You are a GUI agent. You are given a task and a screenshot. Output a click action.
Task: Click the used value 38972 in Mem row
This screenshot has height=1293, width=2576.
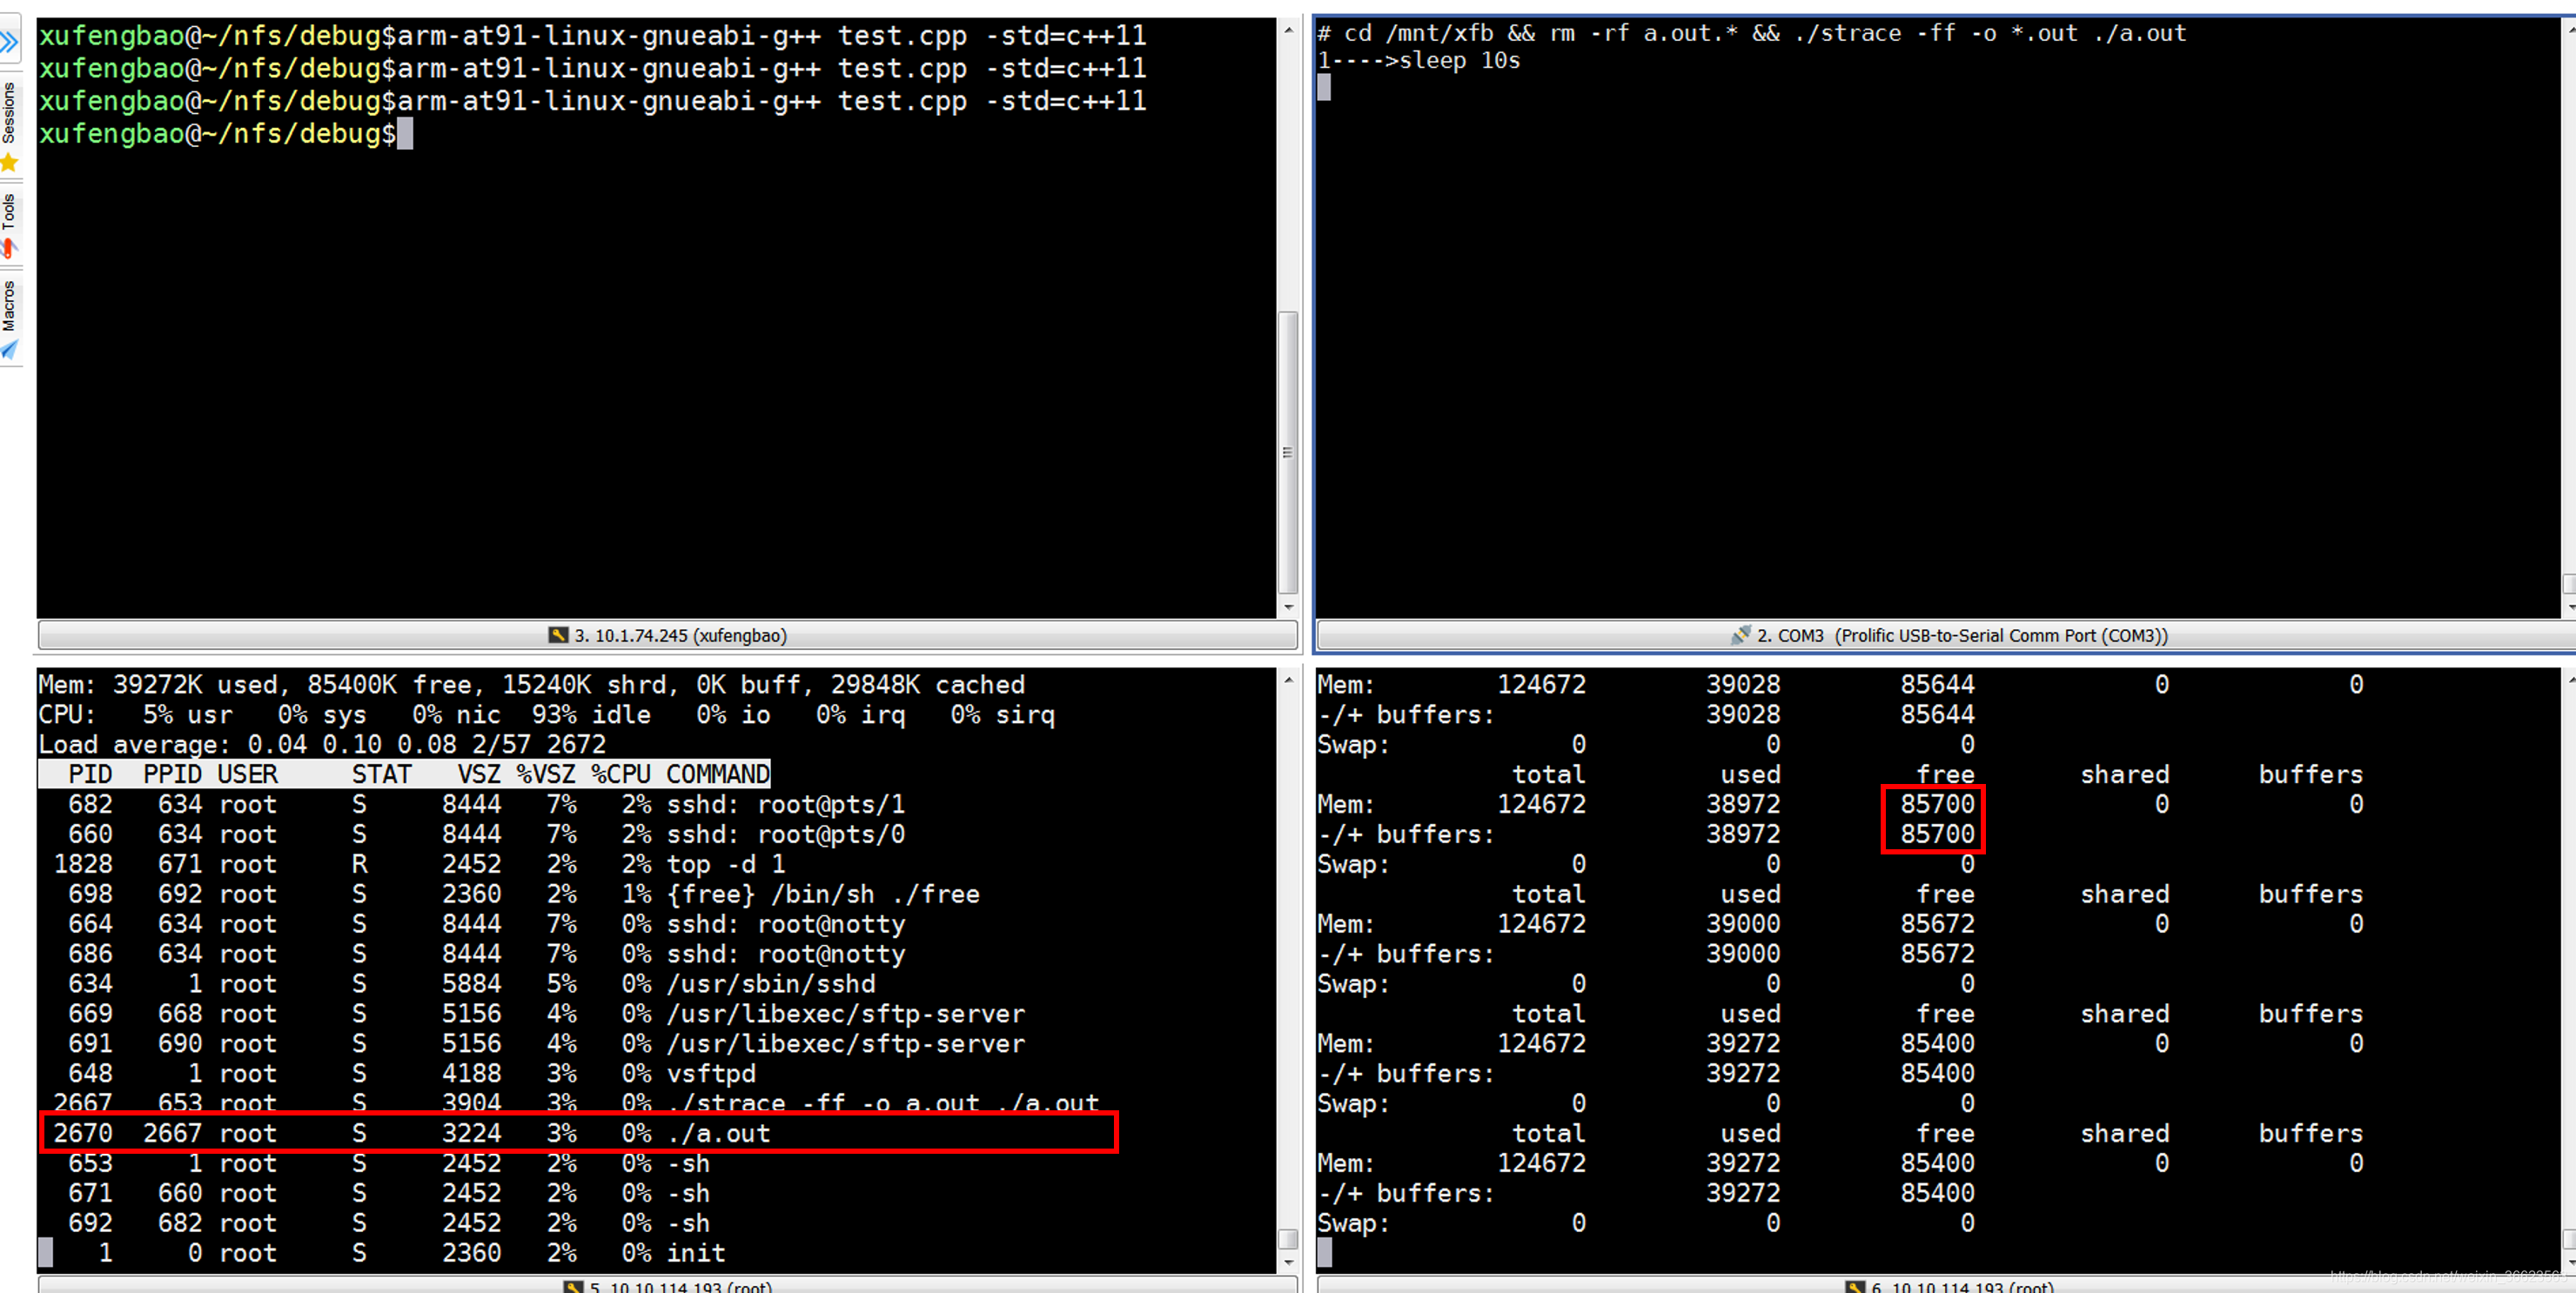[x=1743, y=804]
